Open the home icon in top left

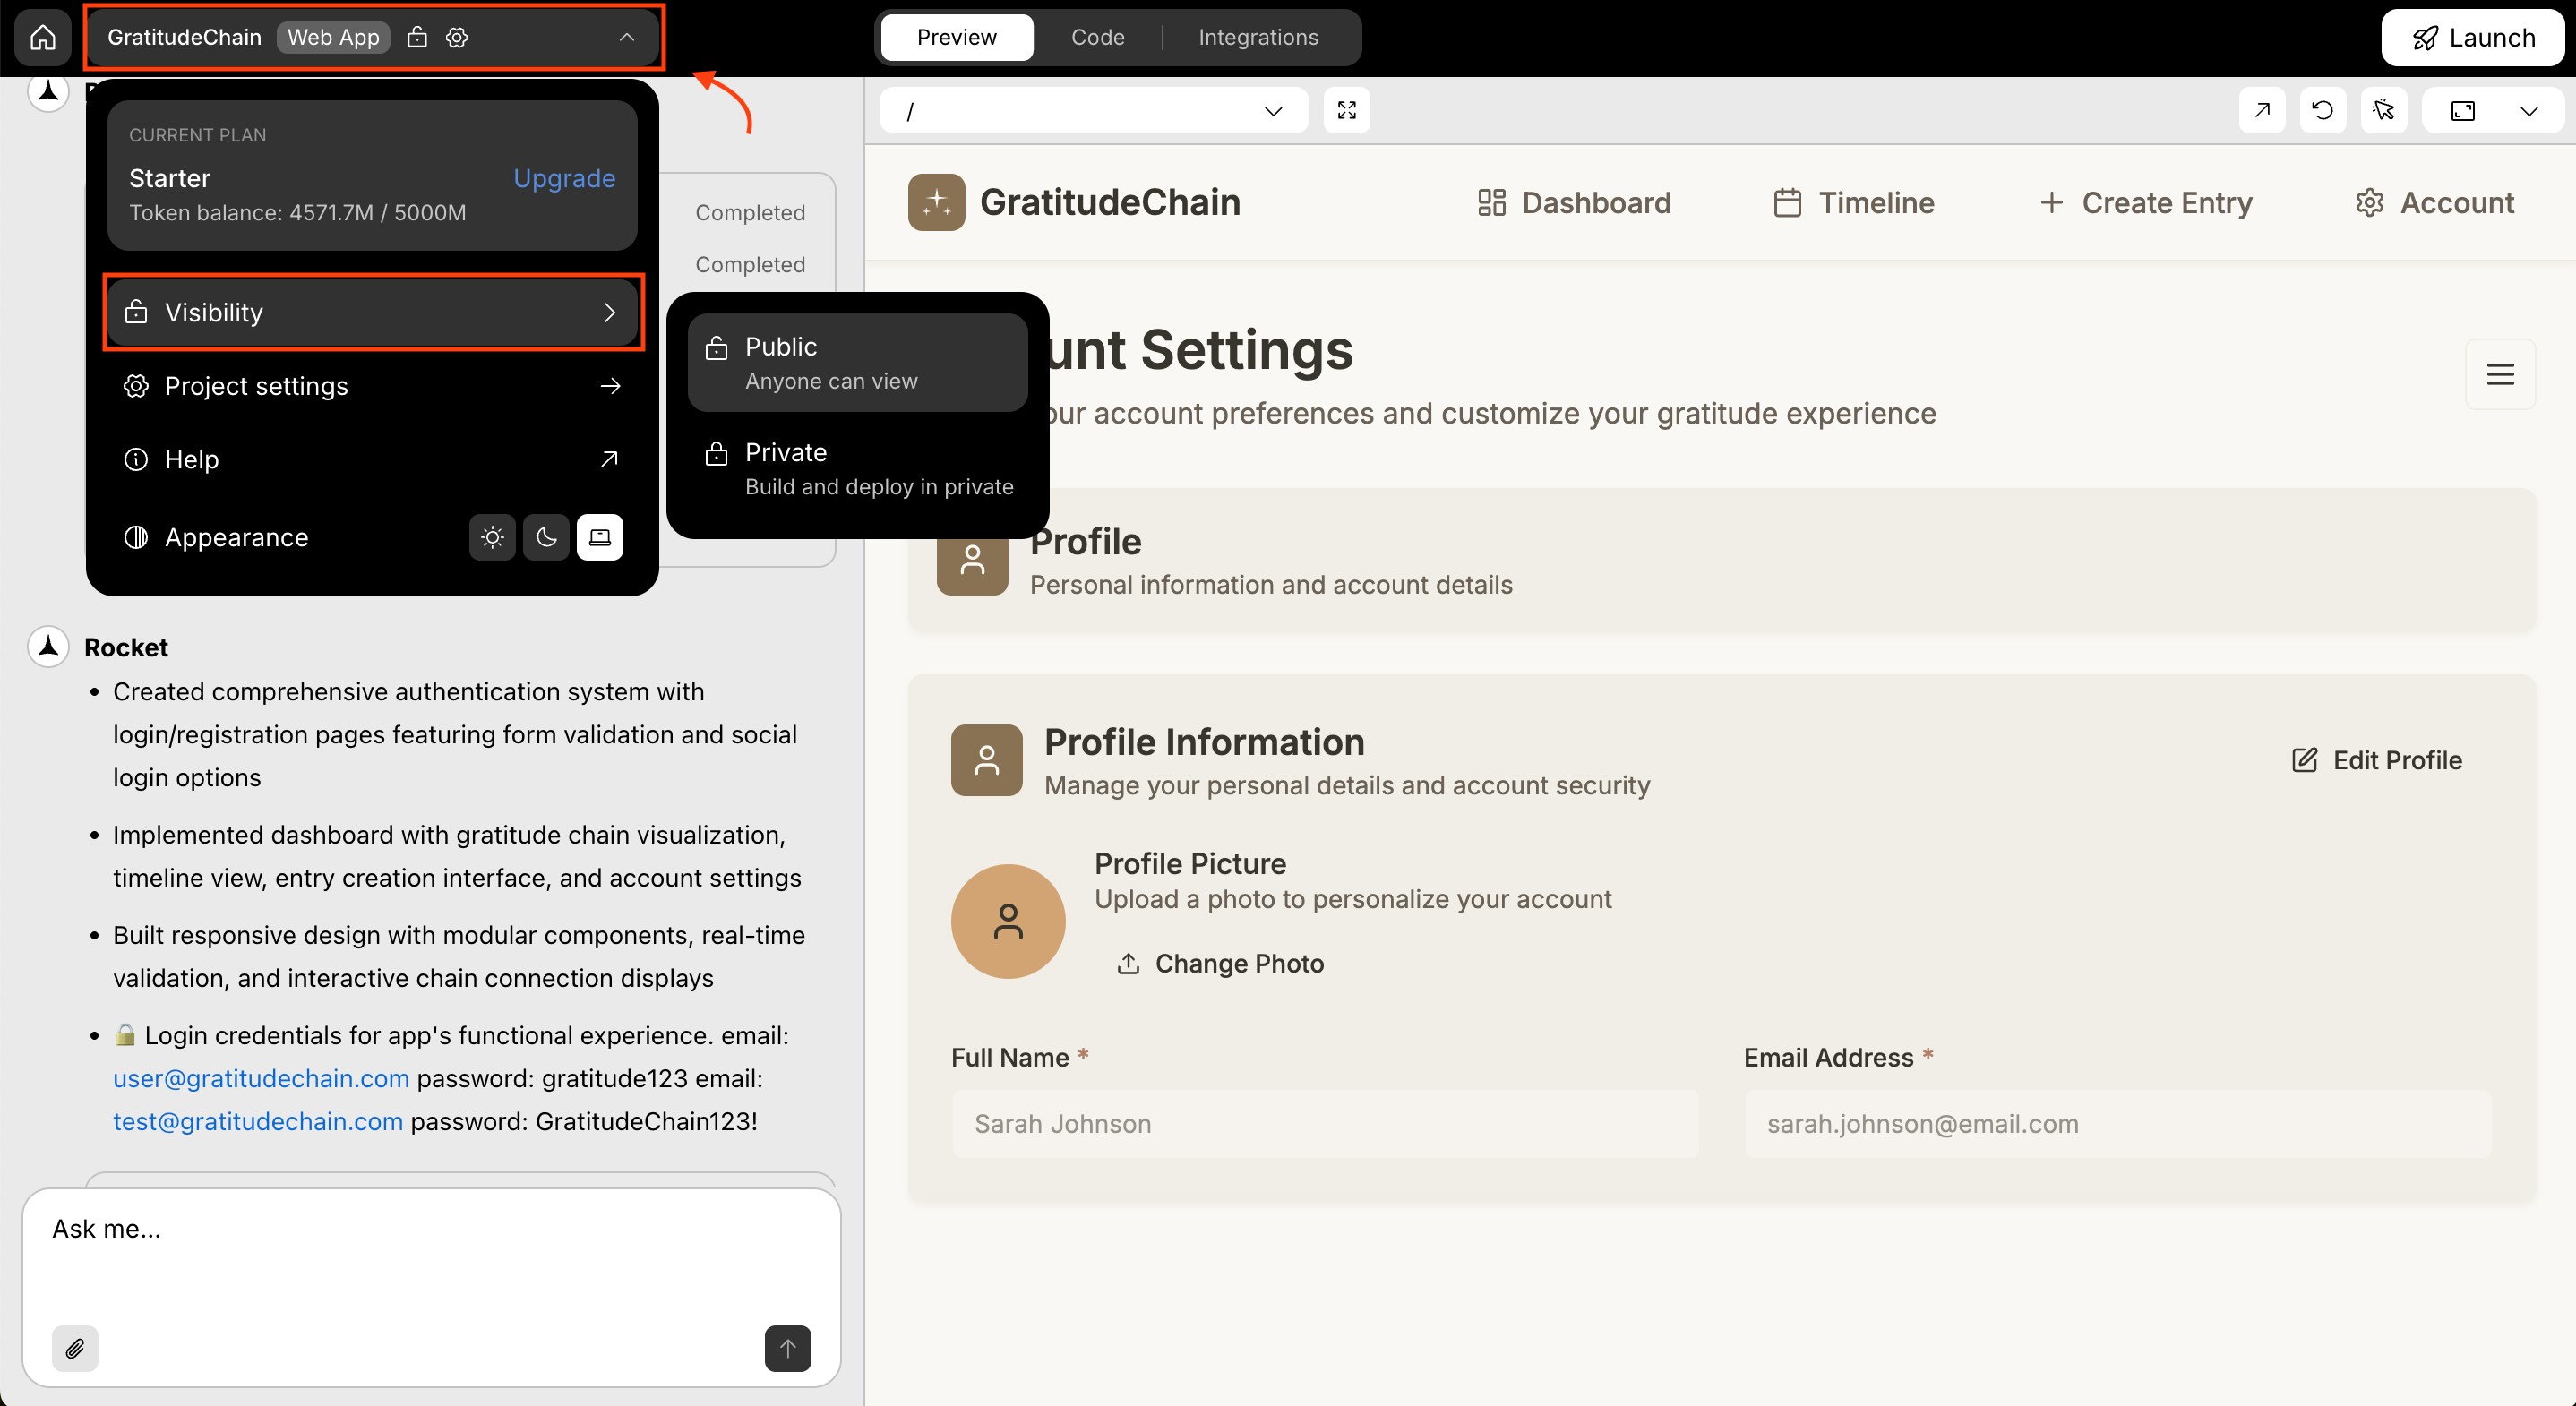pyautogui.click(x=42, y=37)
